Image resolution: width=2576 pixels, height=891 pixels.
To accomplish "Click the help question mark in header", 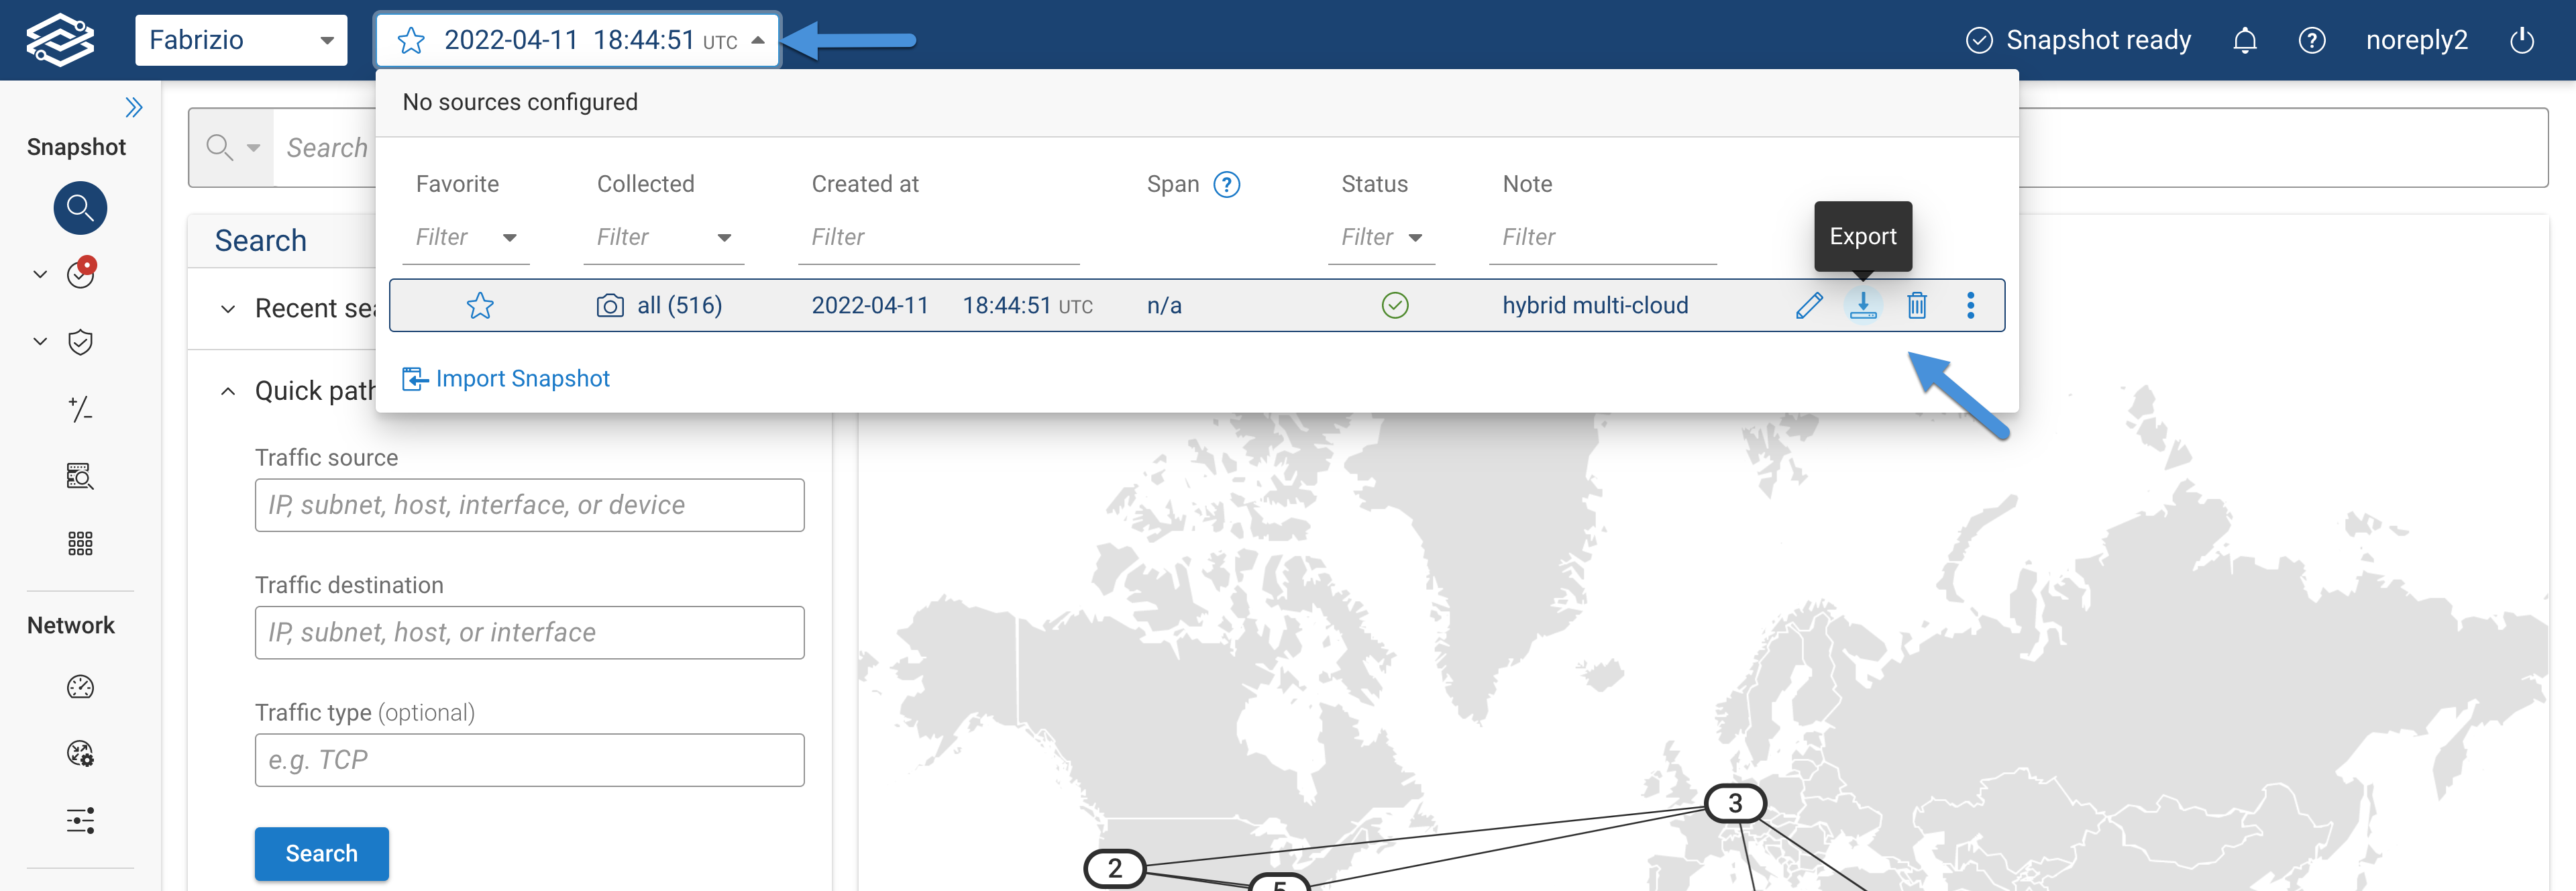I will [2311, 40].
